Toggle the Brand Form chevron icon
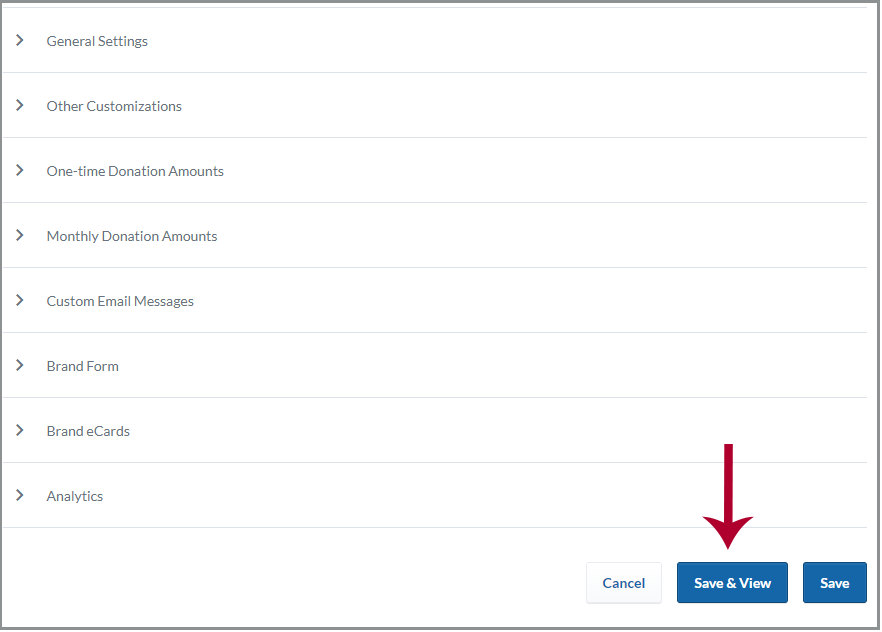Screen dimensions: 882x632 pos(19,366)
